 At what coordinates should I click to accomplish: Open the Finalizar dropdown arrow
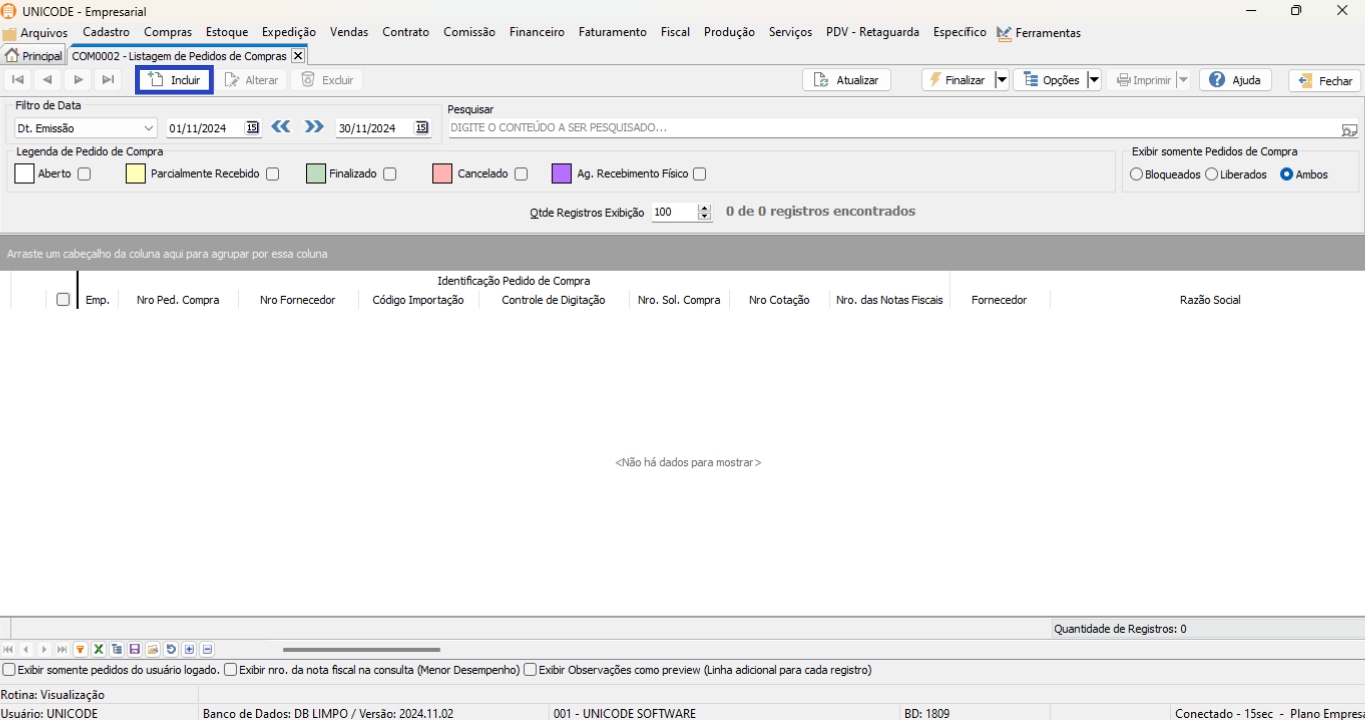point(1001,80)
